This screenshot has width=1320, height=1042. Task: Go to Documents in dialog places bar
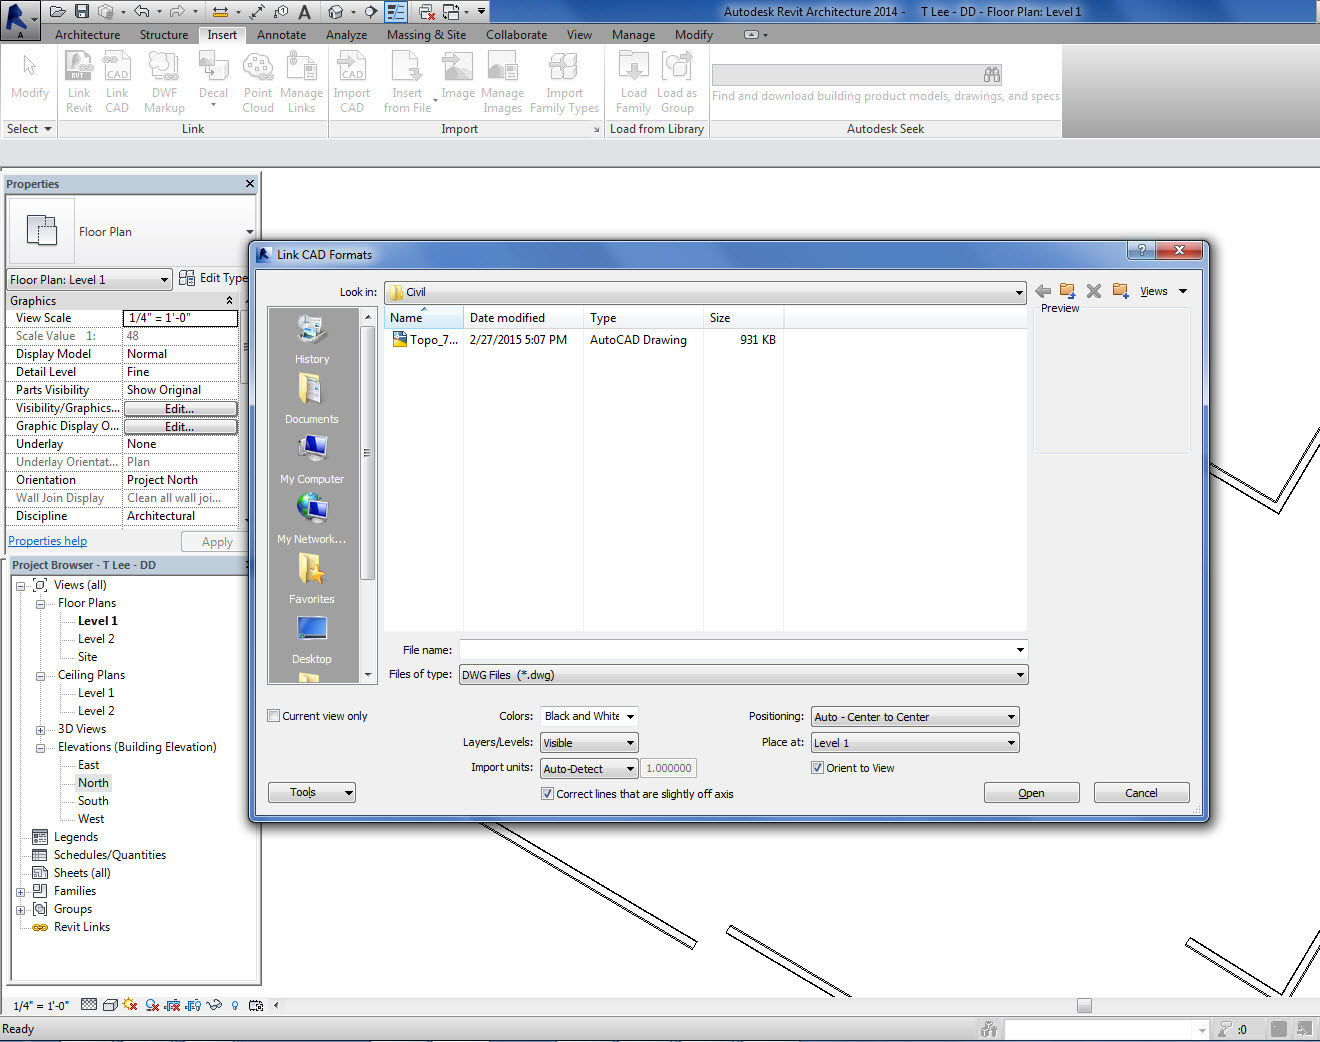tap(312, 400)
